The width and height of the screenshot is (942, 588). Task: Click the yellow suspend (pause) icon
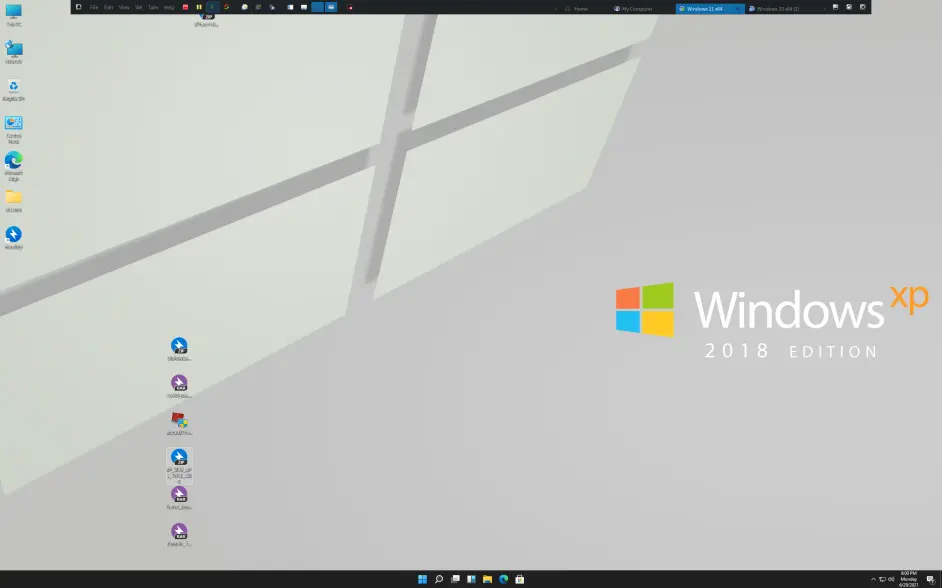[x=199, y=7]
